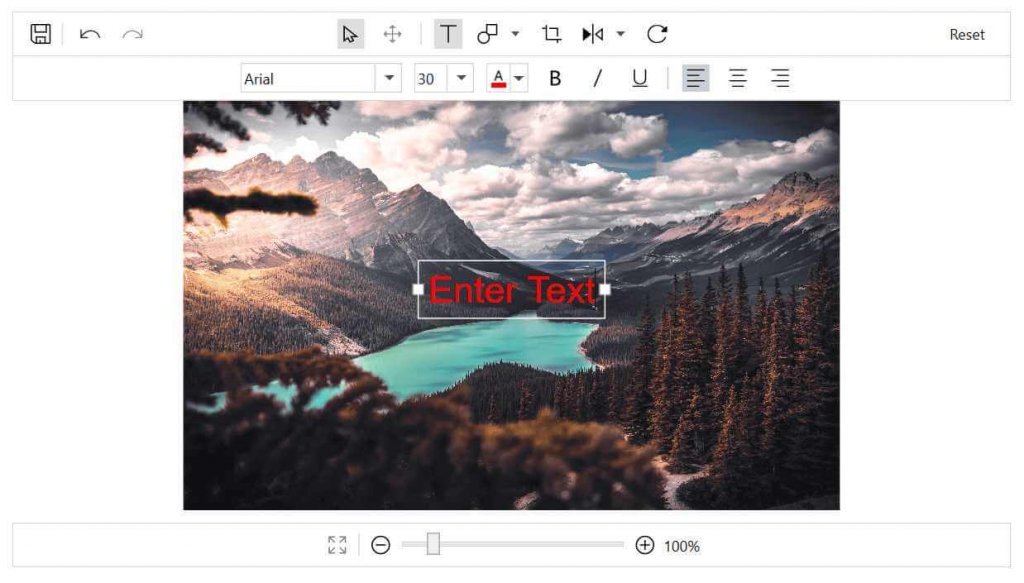
Task: Activate the Pan tool
Action: click(392, 33)
